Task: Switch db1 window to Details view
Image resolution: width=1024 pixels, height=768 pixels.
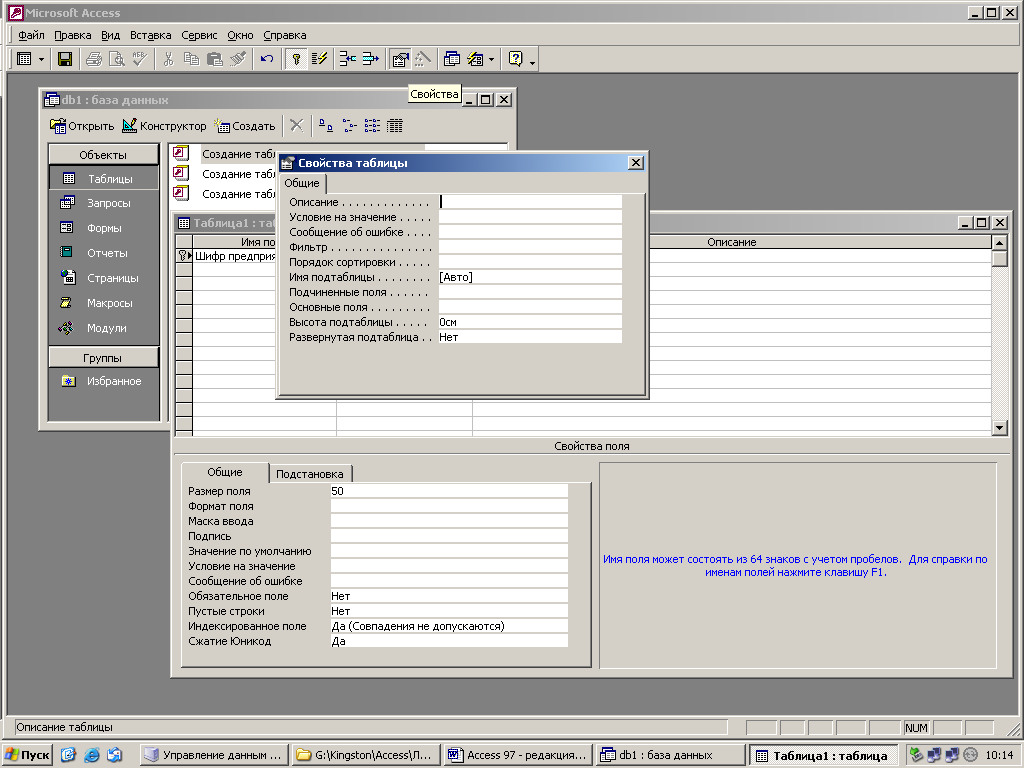Action: 395,125
